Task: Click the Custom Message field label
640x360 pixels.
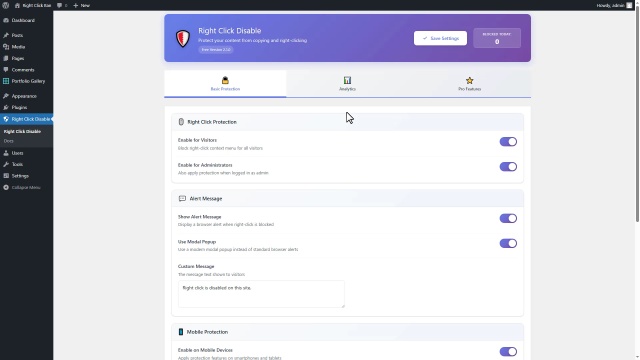Action: [x=196, y=266]
